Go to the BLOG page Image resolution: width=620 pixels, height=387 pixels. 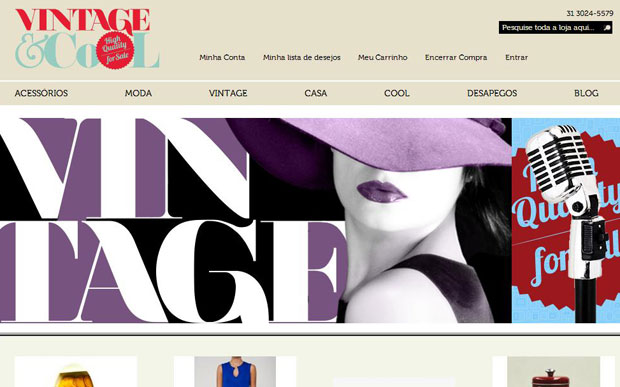click(x=586, y=93)
